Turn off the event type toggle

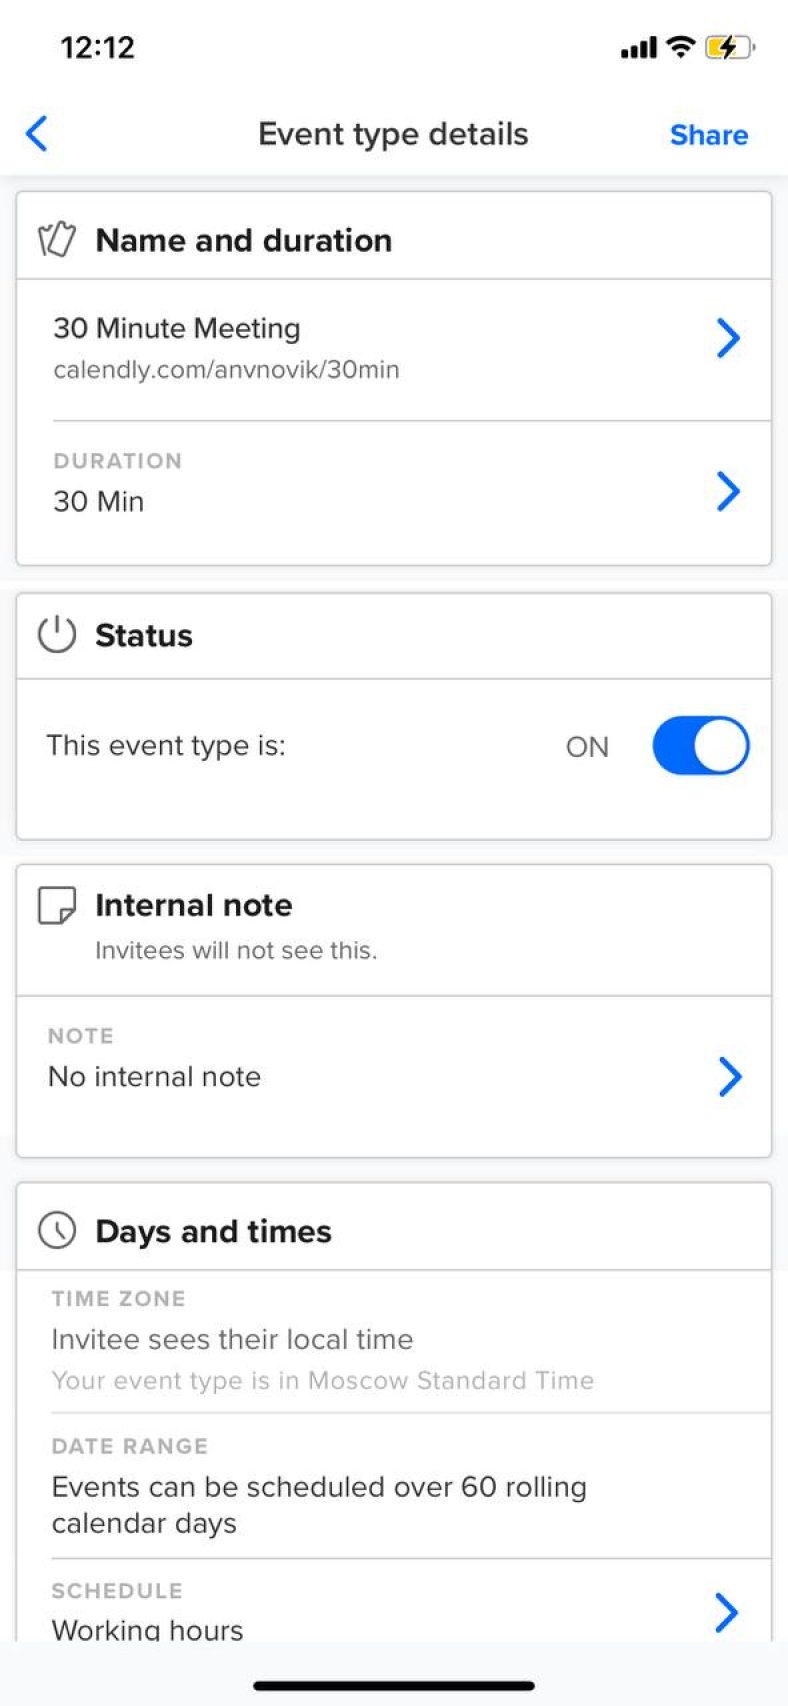pos(700,746)
